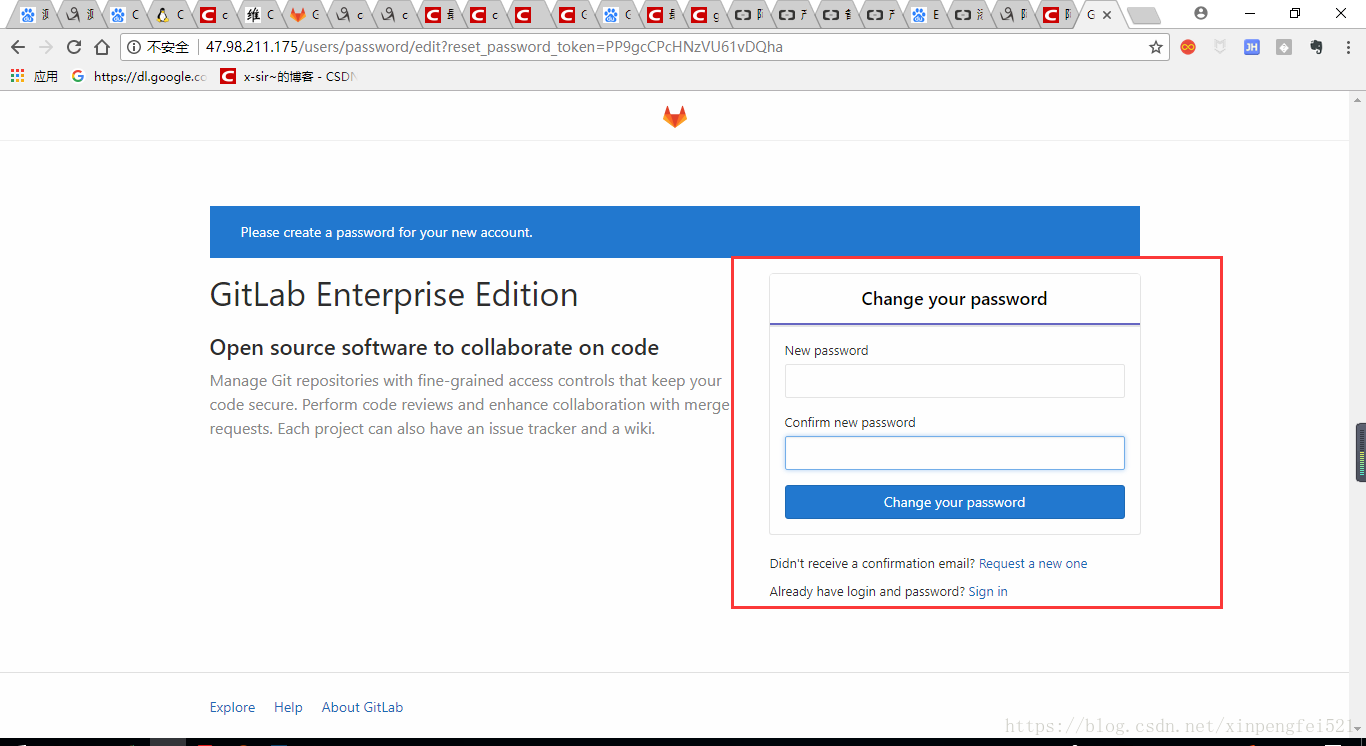Close the active GitLab password tab
Image resolution: width=1366 pixels, height=746 pixels.
(x=1107, y=15)
